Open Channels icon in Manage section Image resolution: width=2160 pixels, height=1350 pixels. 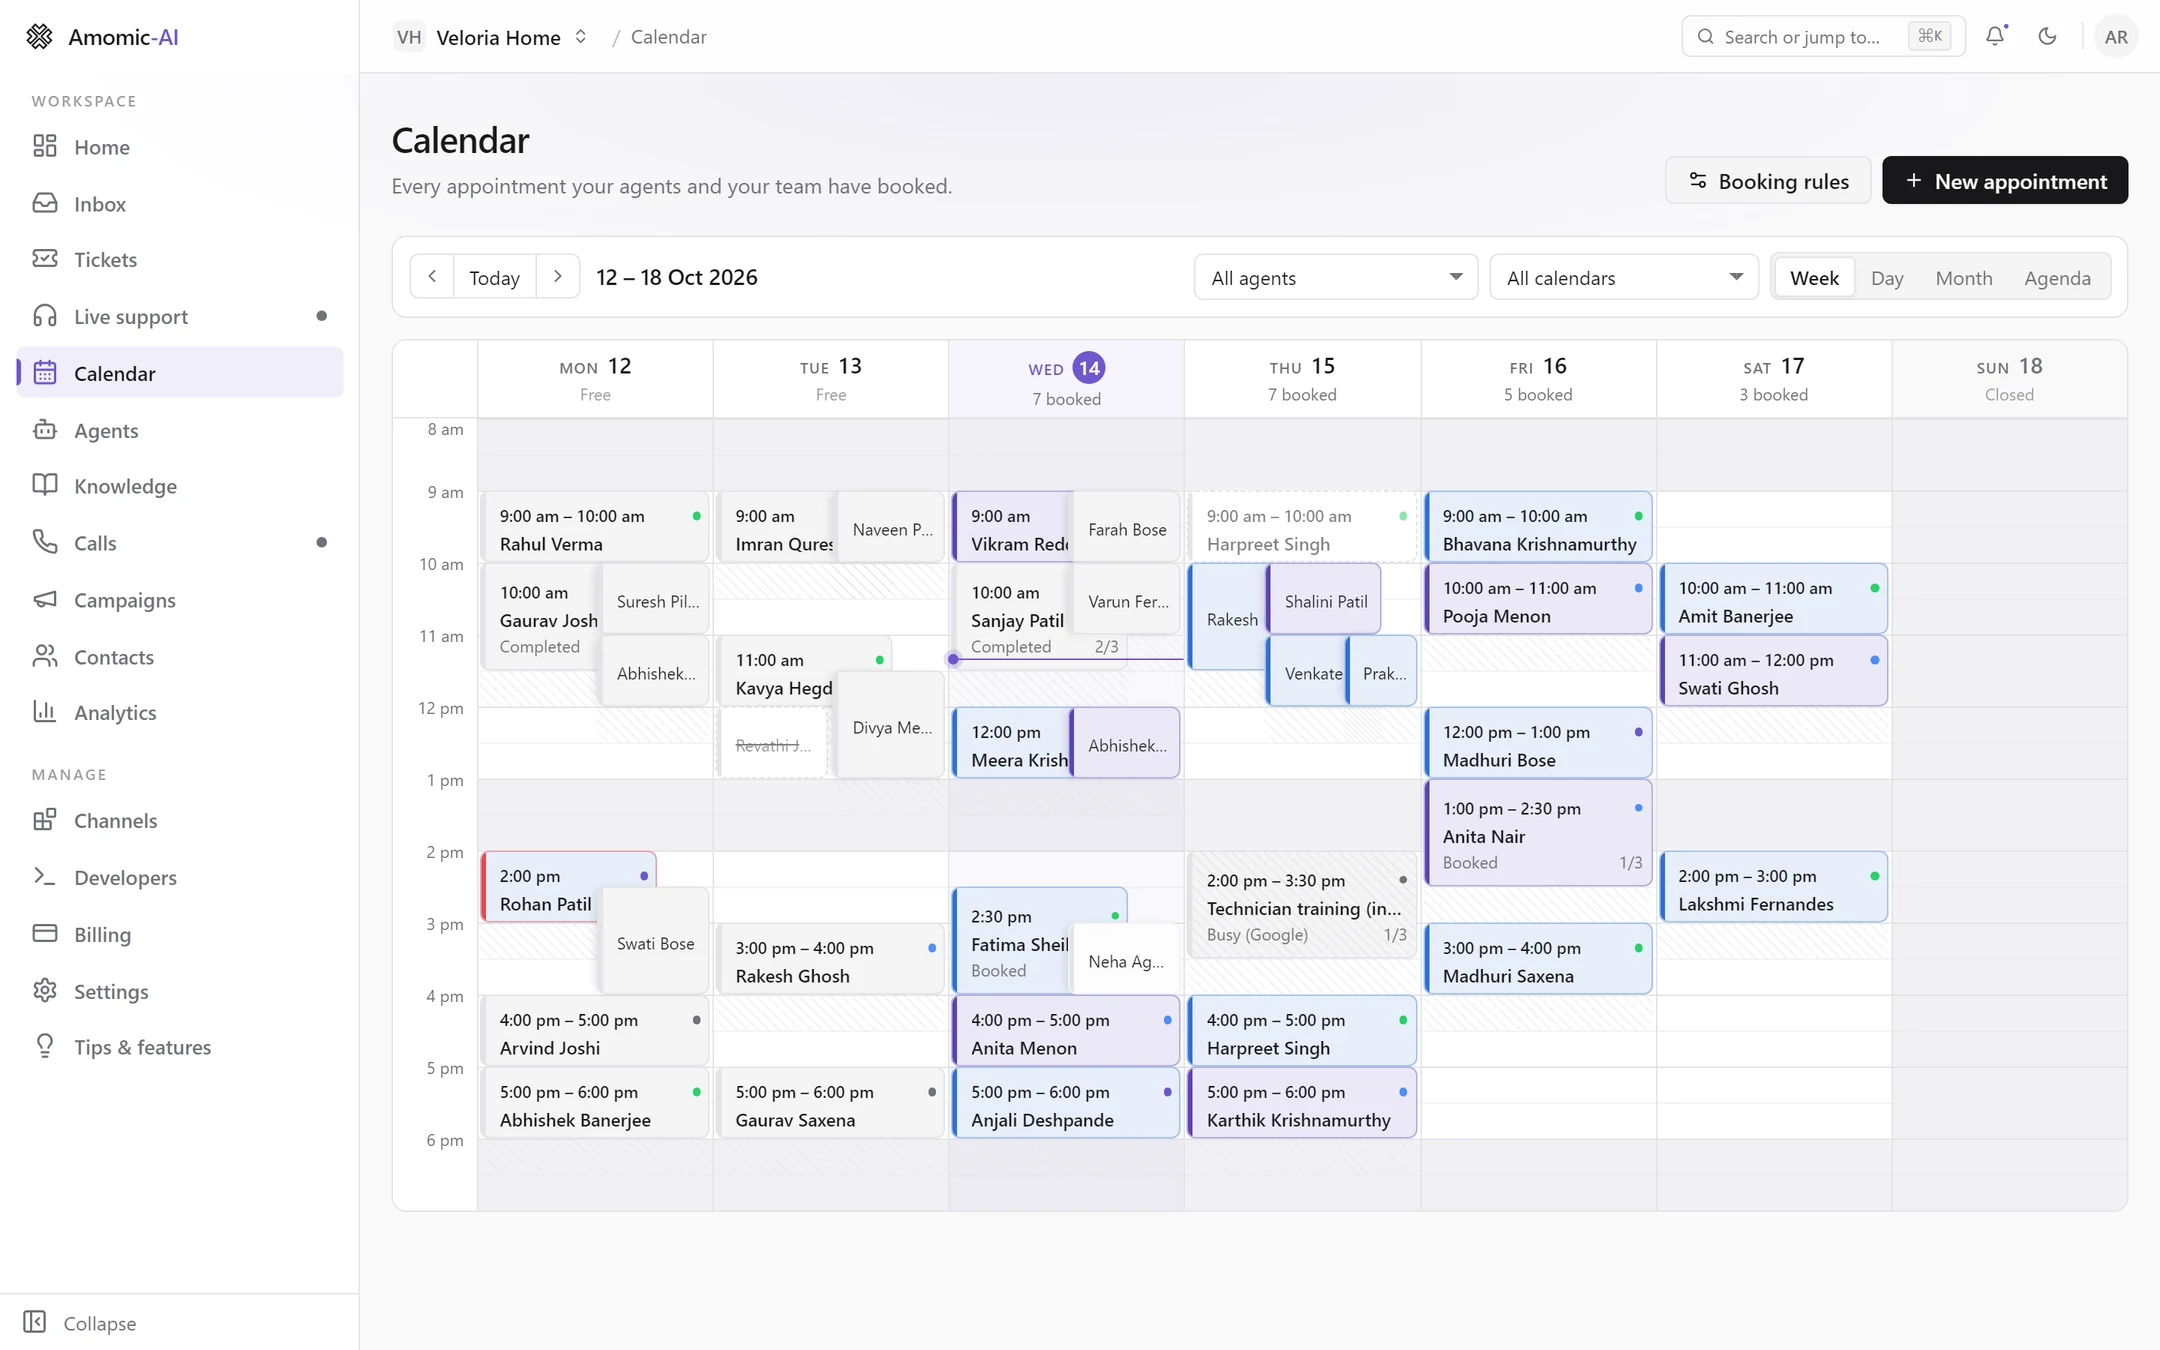pyautogui.click(x=45, y=820)
